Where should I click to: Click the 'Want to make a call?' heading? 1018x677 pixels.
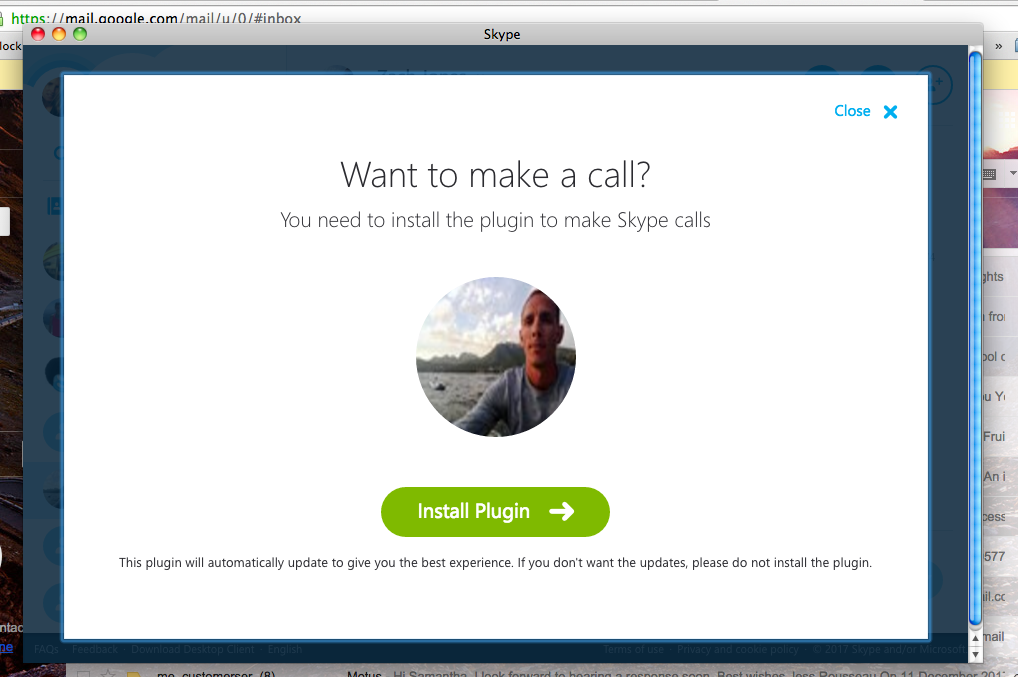tap(495, 175)
